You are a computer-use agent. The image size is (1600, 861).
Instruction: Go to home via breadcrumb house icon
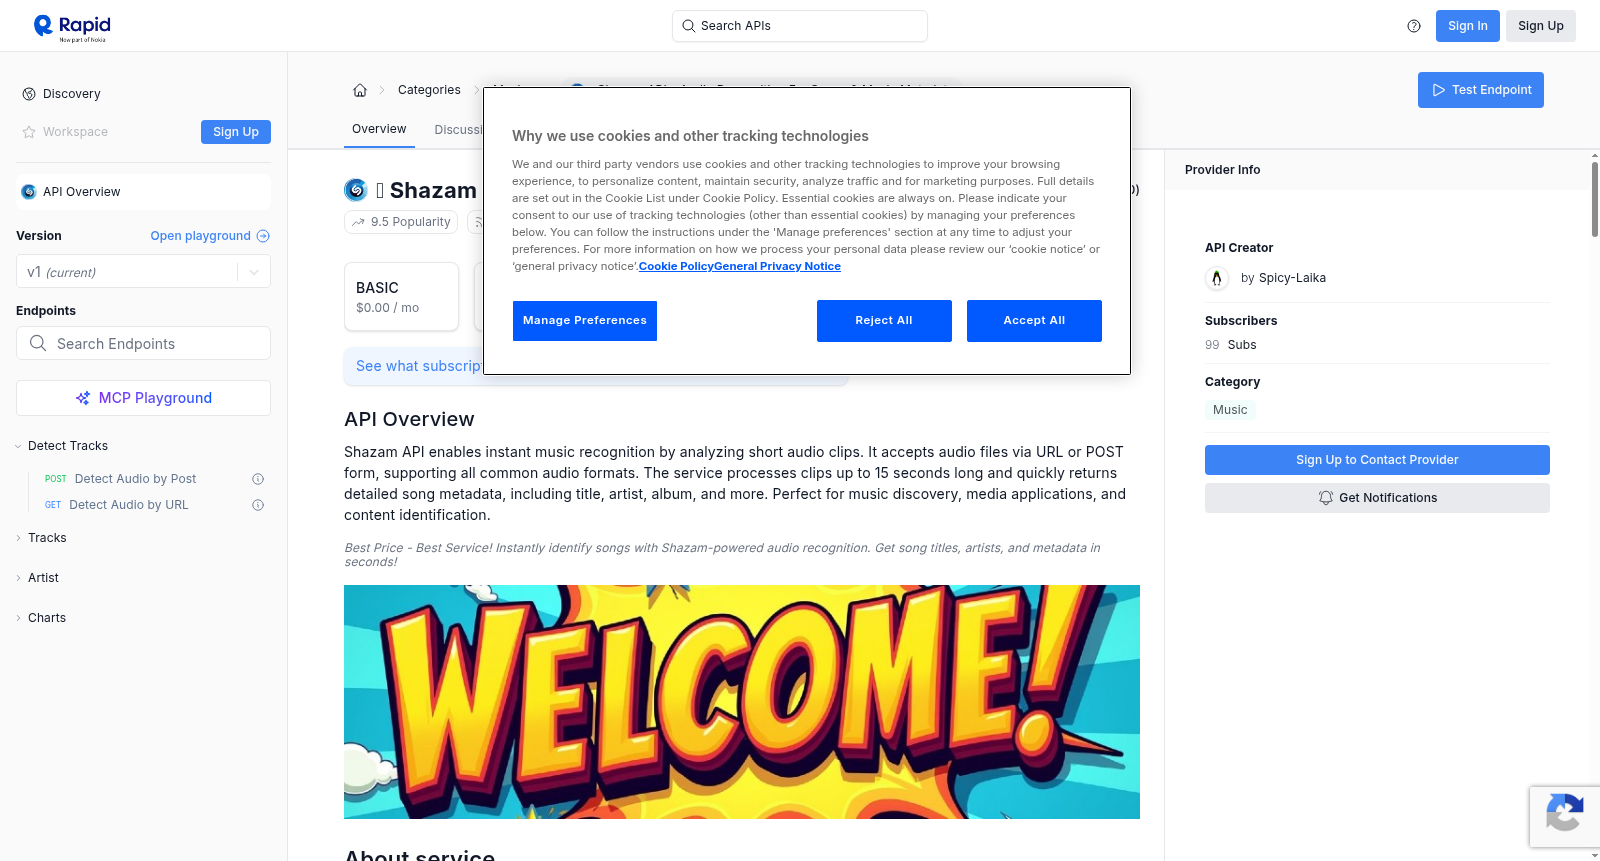360,90
